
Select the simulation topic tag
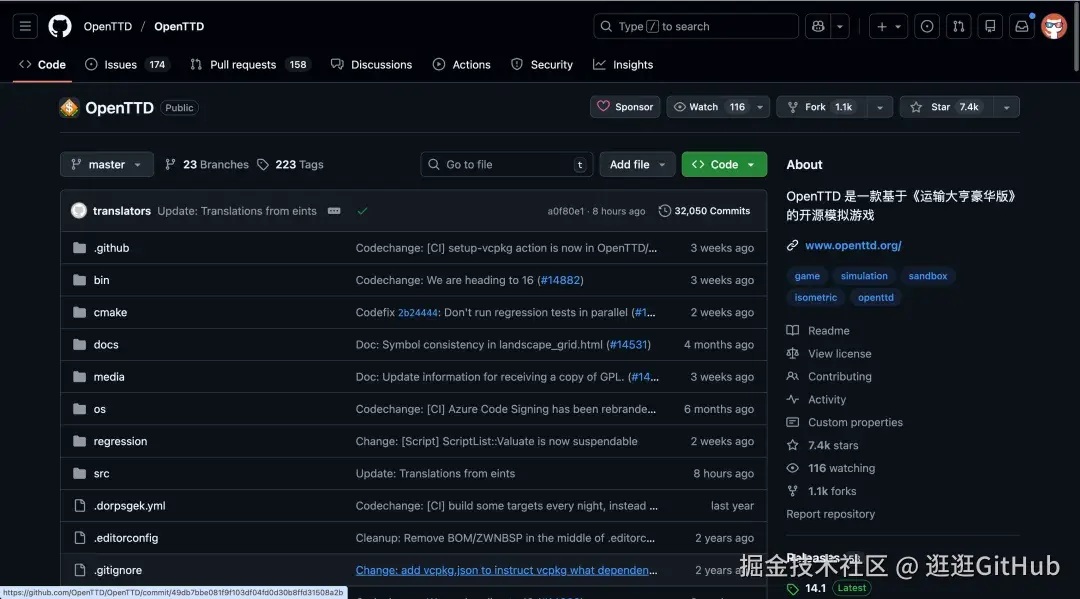click(864, 276)
